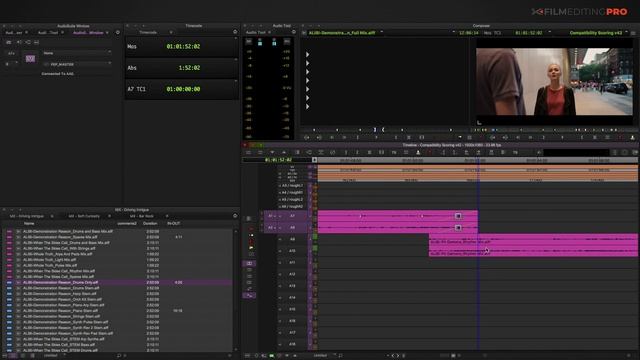Image resolution: width=640 pixels, height=360 pixels.
Task: Click the timeline zoom slider at bottom
Action: (453, 356)
